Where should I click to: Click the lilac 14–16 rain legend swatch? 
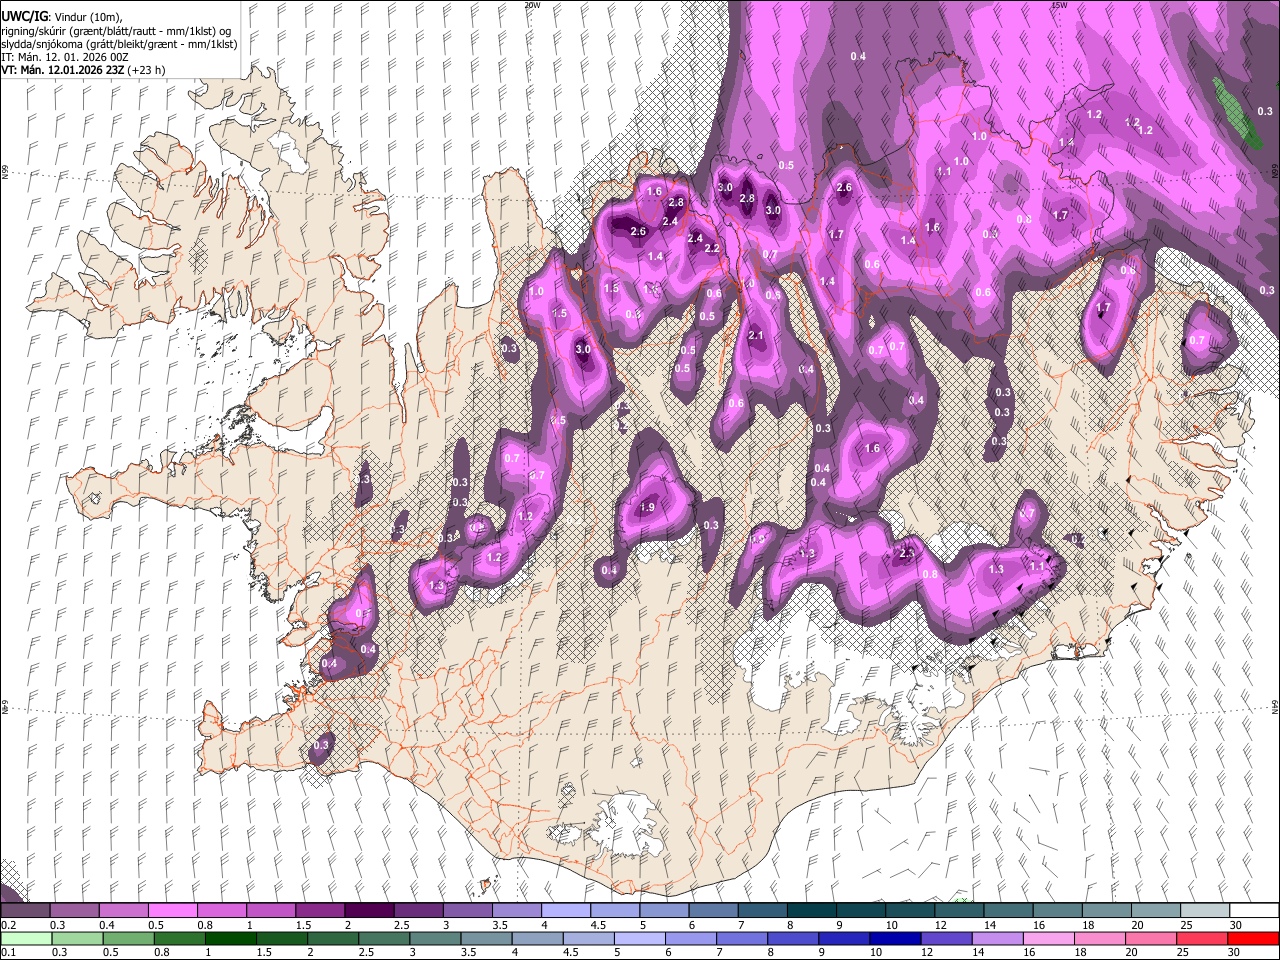999,938
